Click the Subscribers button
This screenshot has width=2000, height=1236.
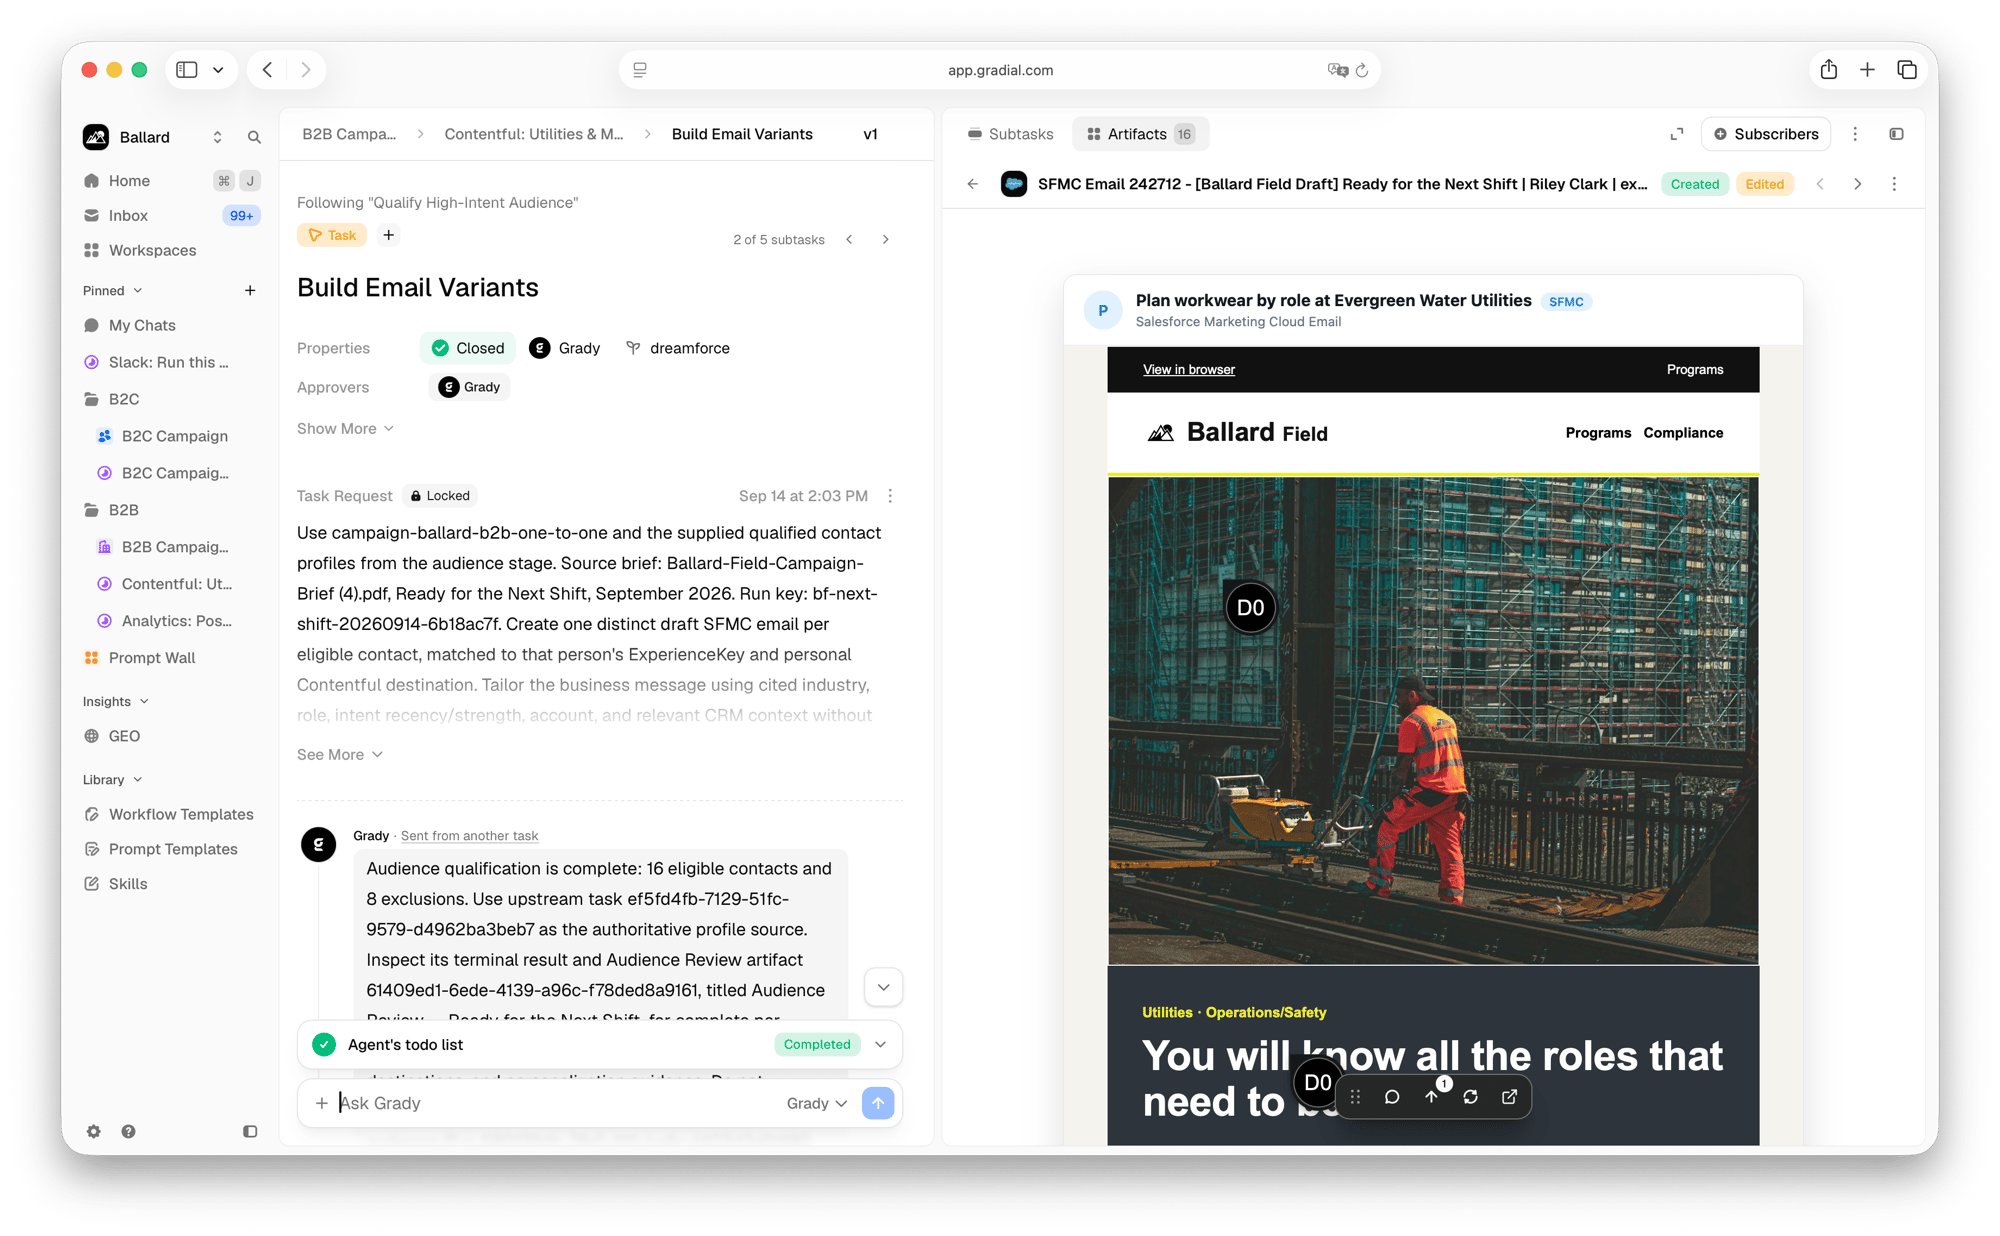click(x=1766, y=134)
